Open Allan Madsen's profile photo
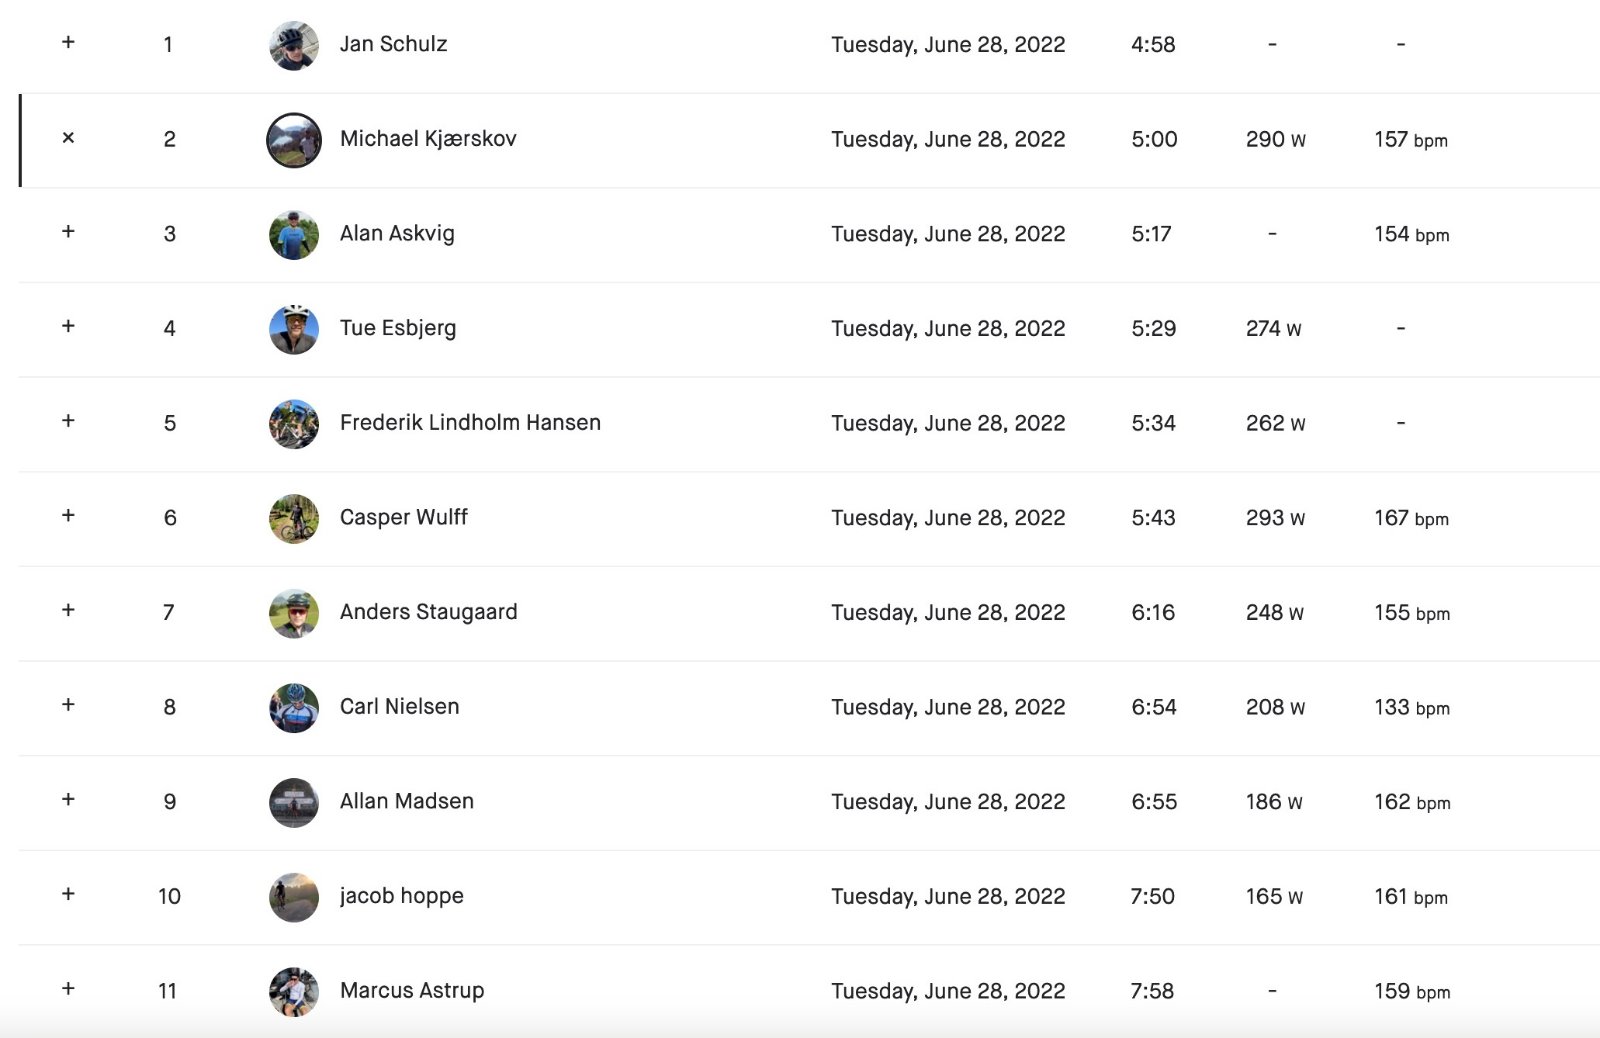Screen dimensions: 1600x1038 click(294, 802)
